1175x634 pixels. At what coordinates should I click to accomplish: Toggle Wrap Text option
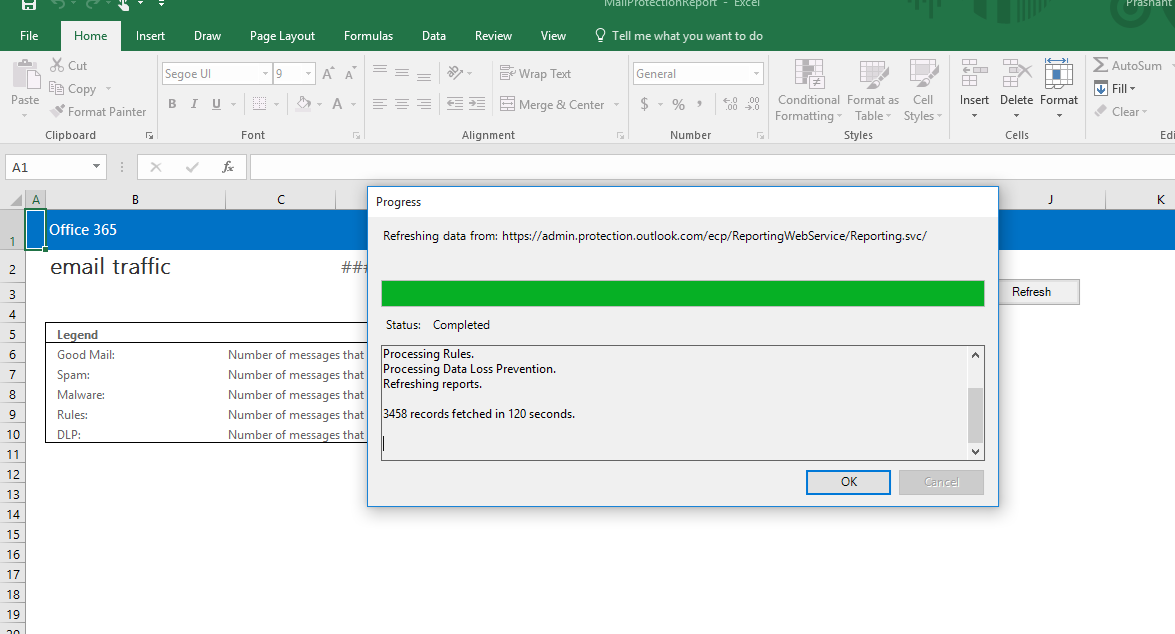tap(535, 74)
